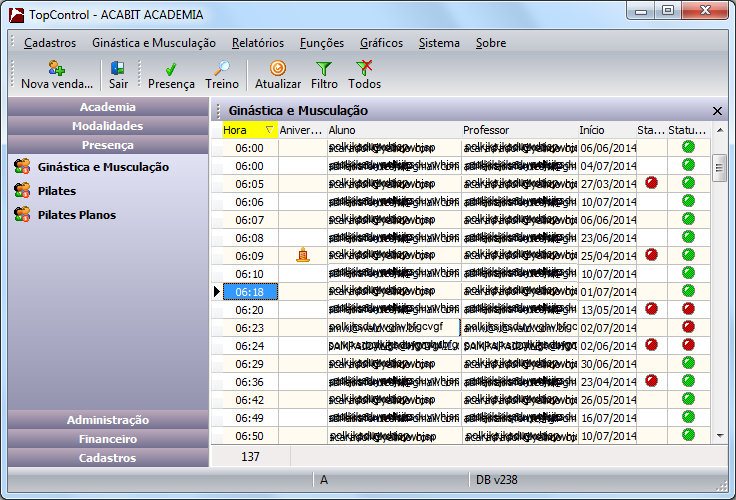The image size is (736, 500).
Task: Click the date 25/04/2014
Action: 608,256
